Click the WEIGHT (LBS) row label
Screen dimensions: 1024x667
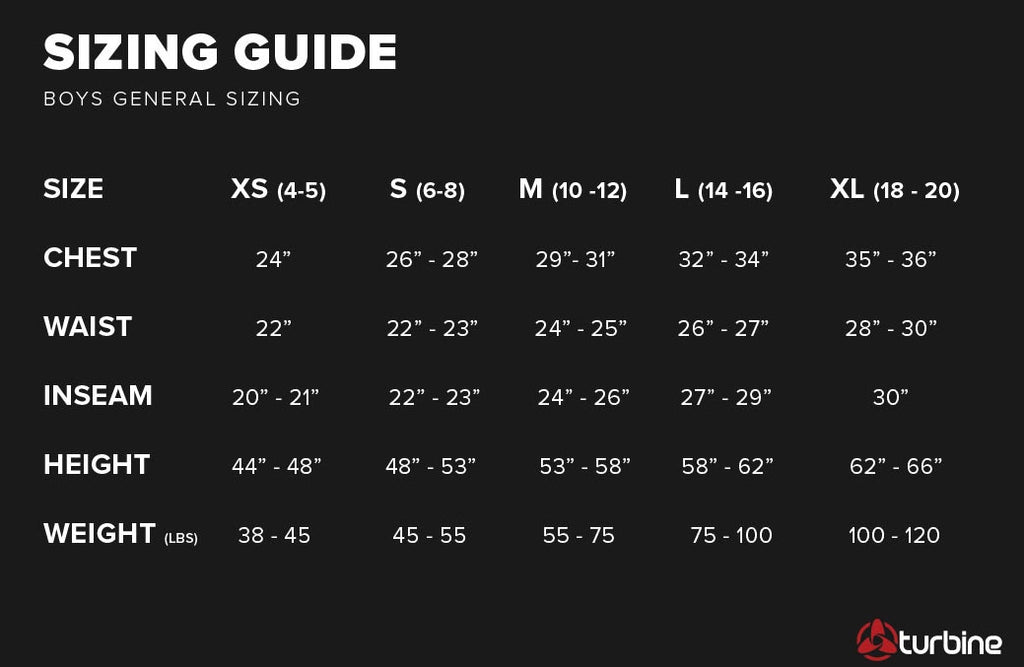121,534
